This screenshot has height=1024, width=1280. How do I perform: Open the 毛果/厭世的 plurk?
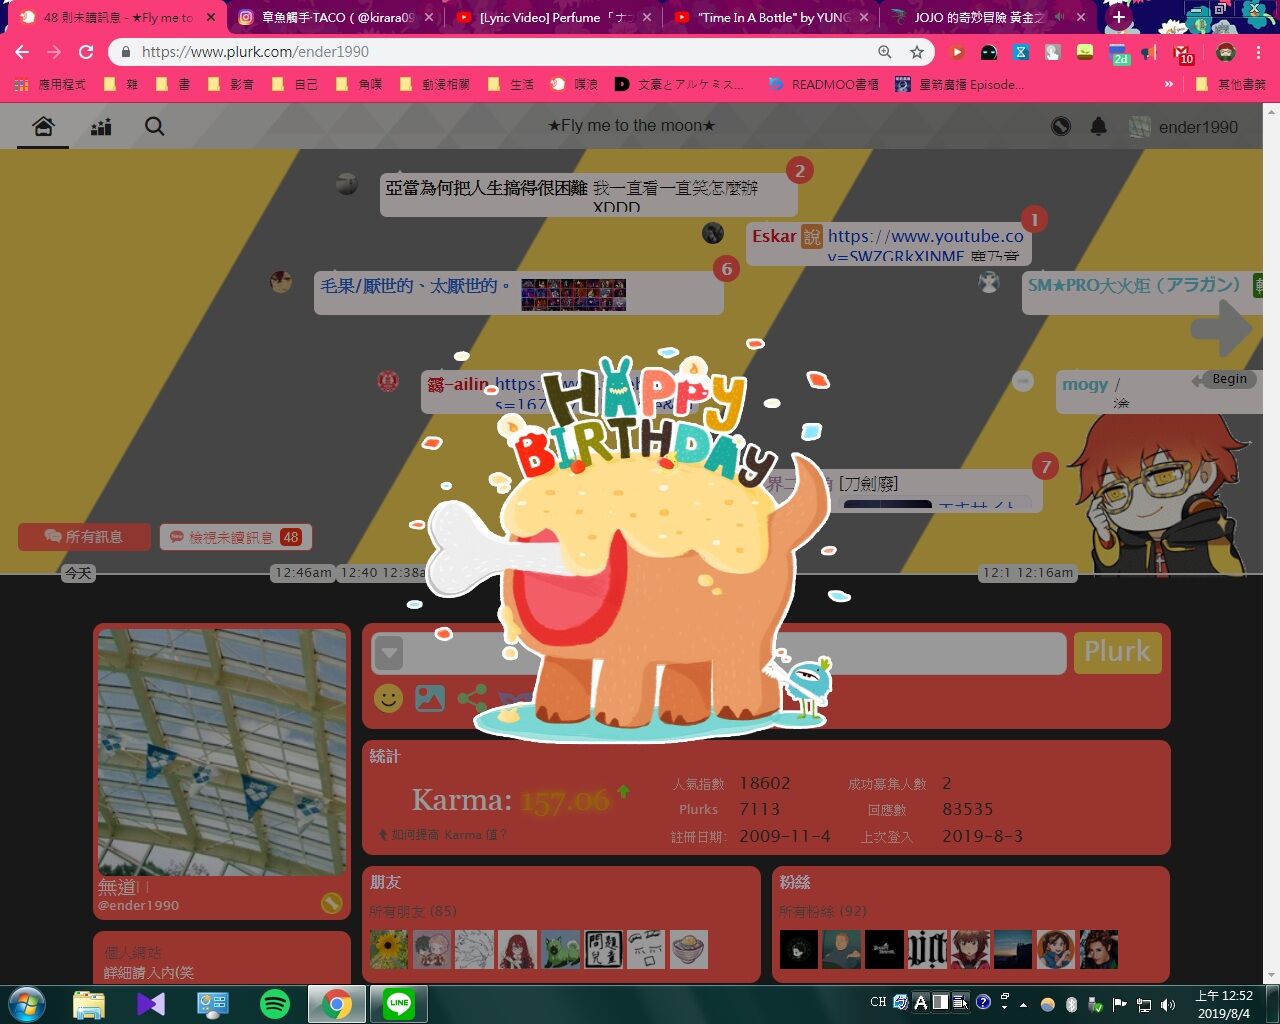tap(518, 293)
